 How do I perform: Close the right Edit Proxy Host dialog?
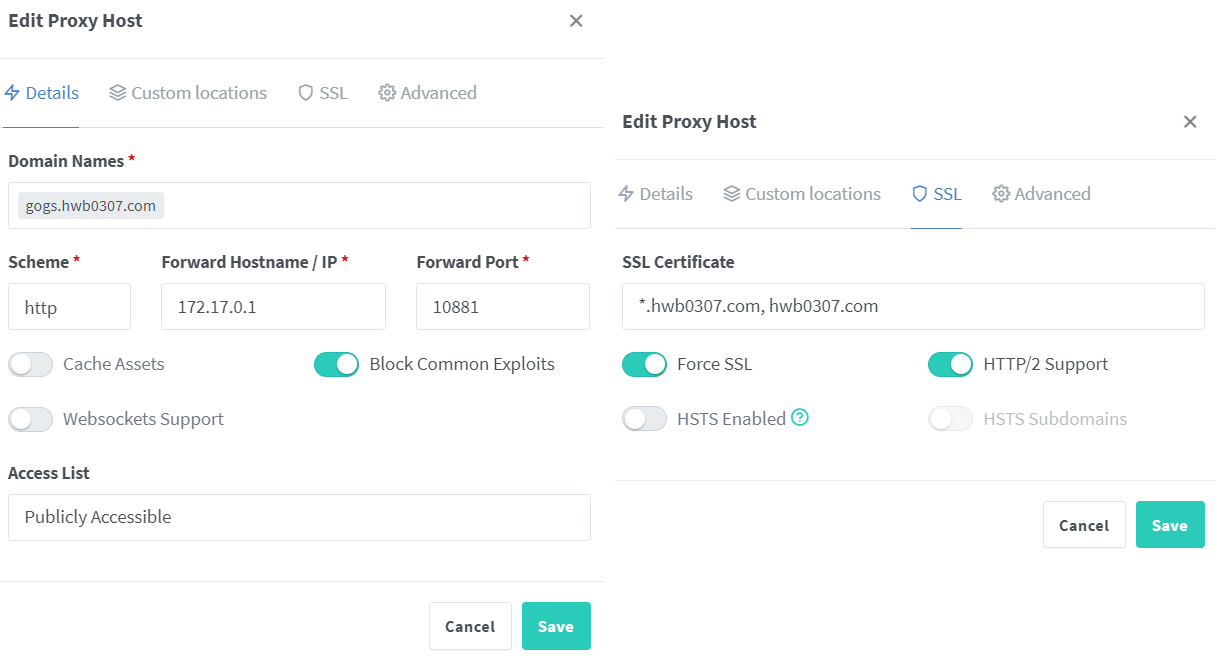pos(1190,122)
